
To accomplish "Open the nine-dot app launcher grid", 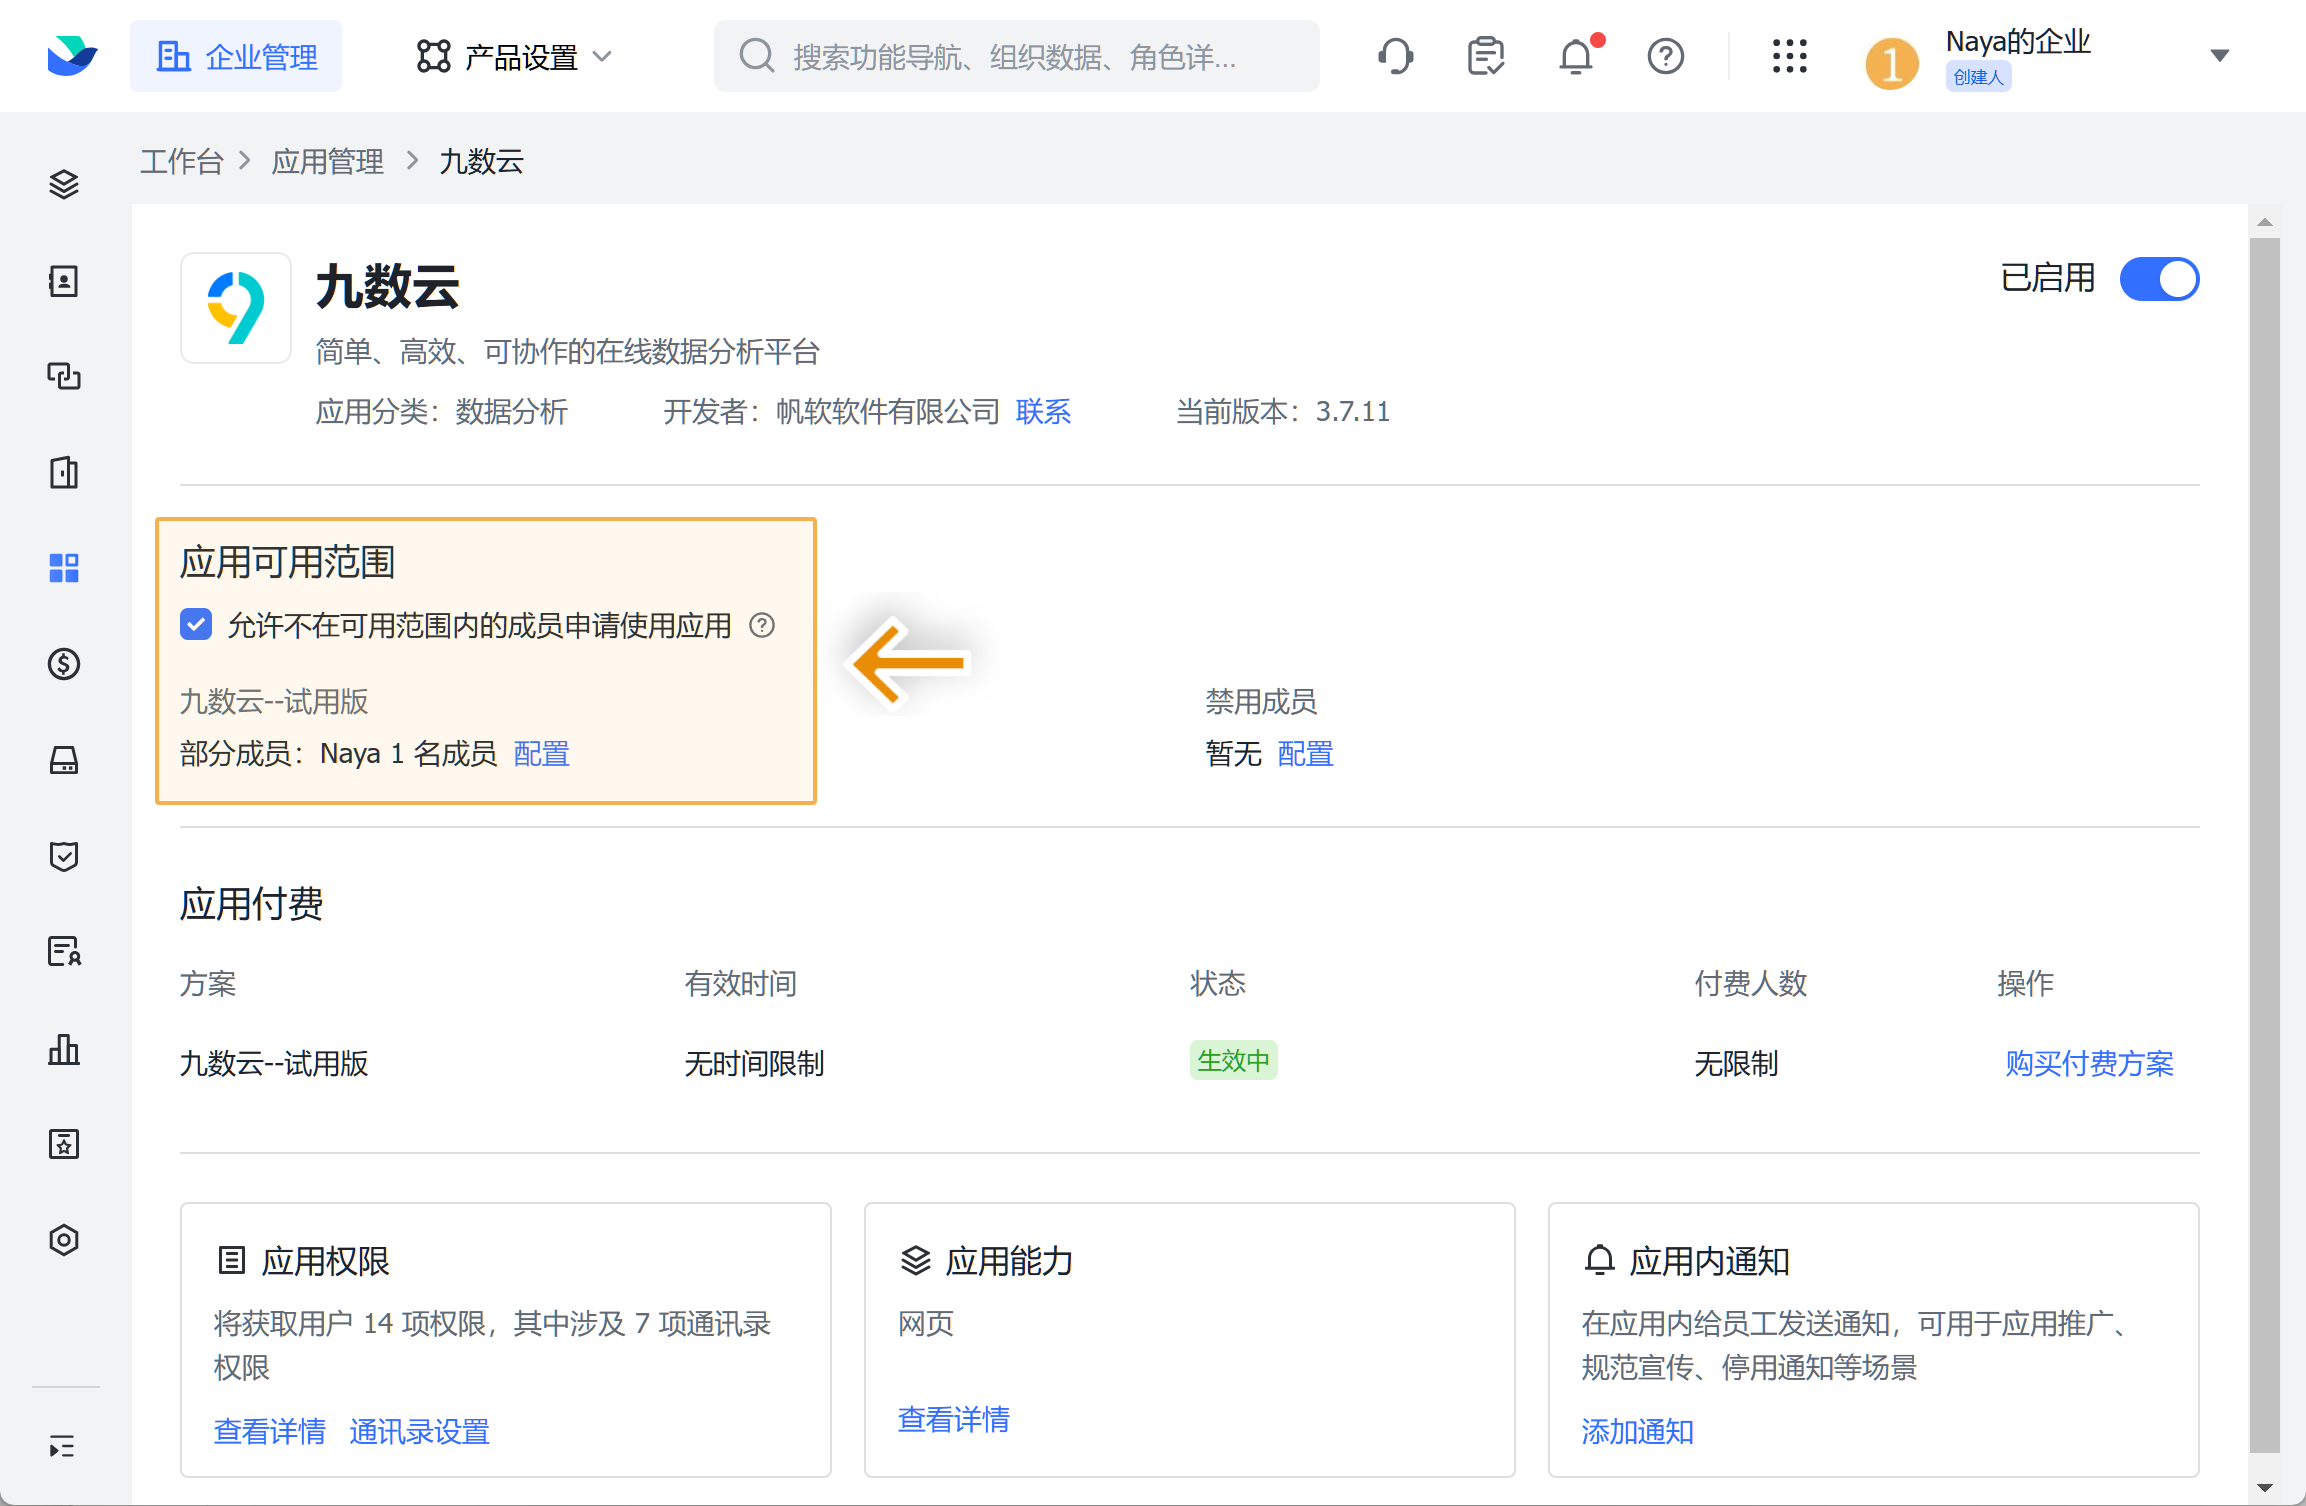I will (x=1789, y=56).
